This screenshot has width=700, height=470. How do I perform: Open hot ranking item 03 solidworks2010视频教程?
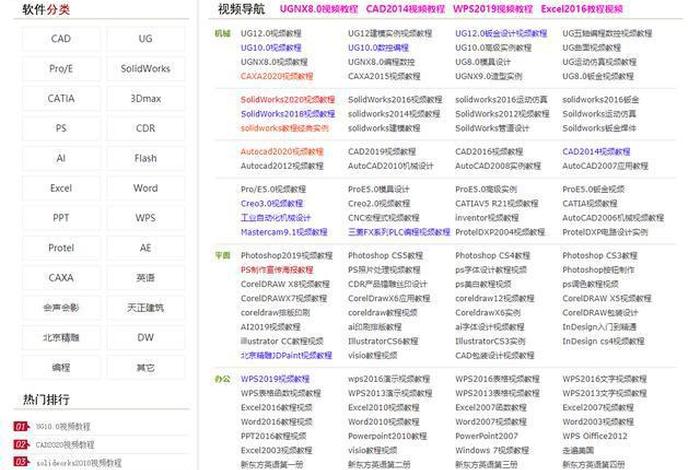point(79,463)
